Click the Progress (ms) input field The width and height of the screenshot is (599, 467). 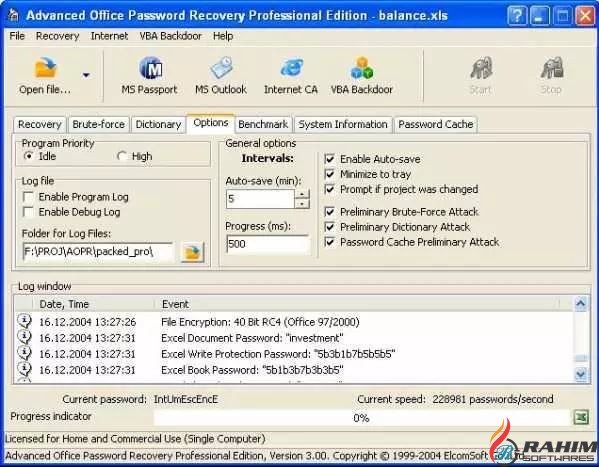268,244
